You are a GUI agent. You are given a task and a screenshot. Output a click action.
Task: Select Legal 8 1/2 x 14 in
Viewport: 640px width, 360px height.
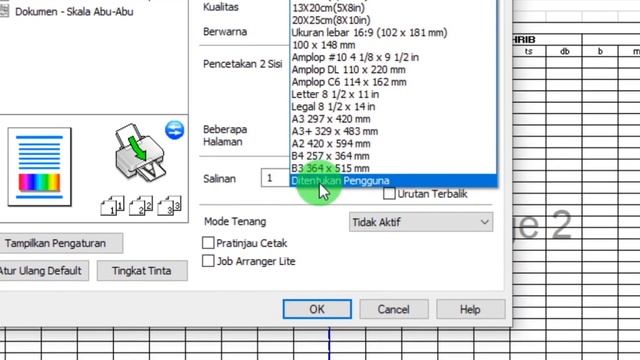[393, 107]
